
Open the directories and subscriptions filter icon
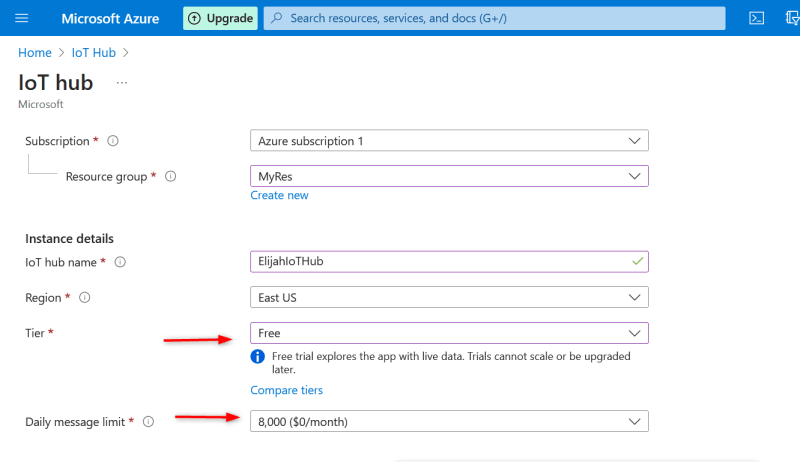click(792, 18)
